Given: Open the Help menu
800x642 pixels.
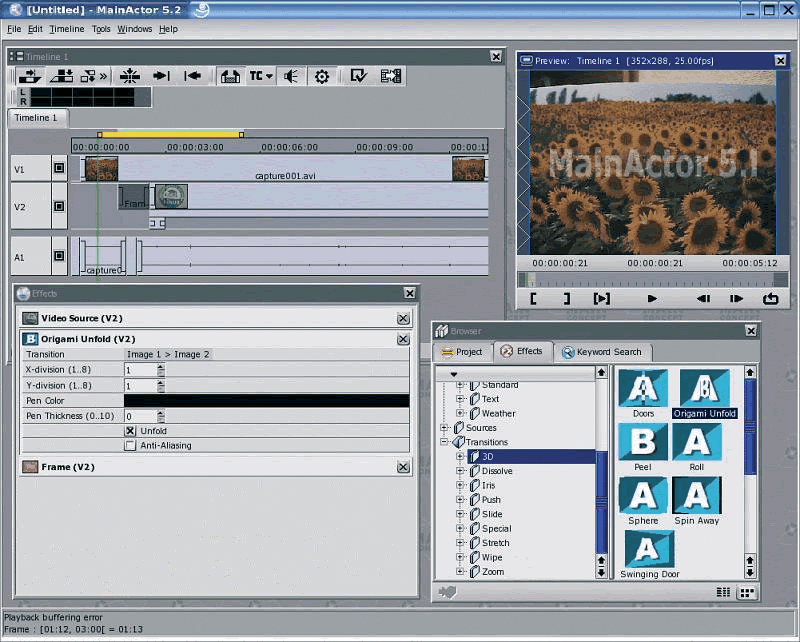Looking at the screenshot, I should pos(168,29).
